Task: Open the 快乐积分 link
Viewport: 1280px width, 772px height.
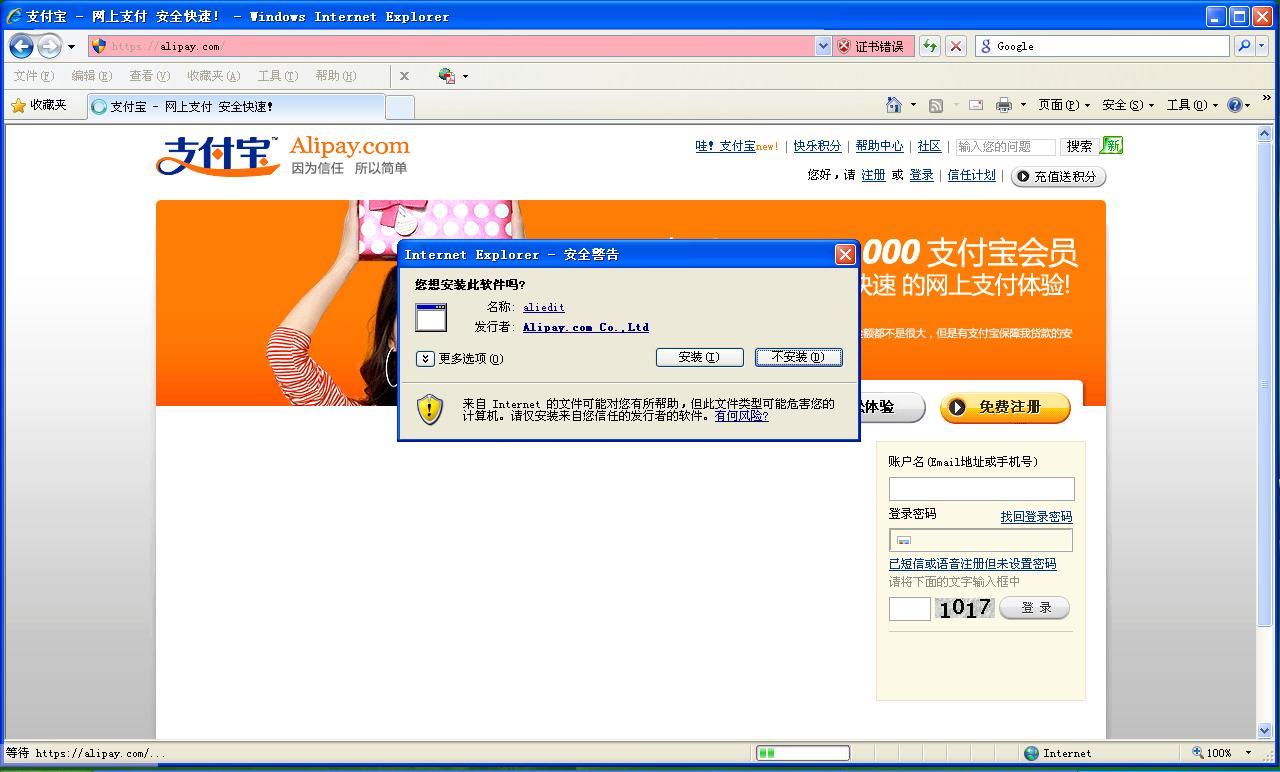Action: click(x=817, y=146)
